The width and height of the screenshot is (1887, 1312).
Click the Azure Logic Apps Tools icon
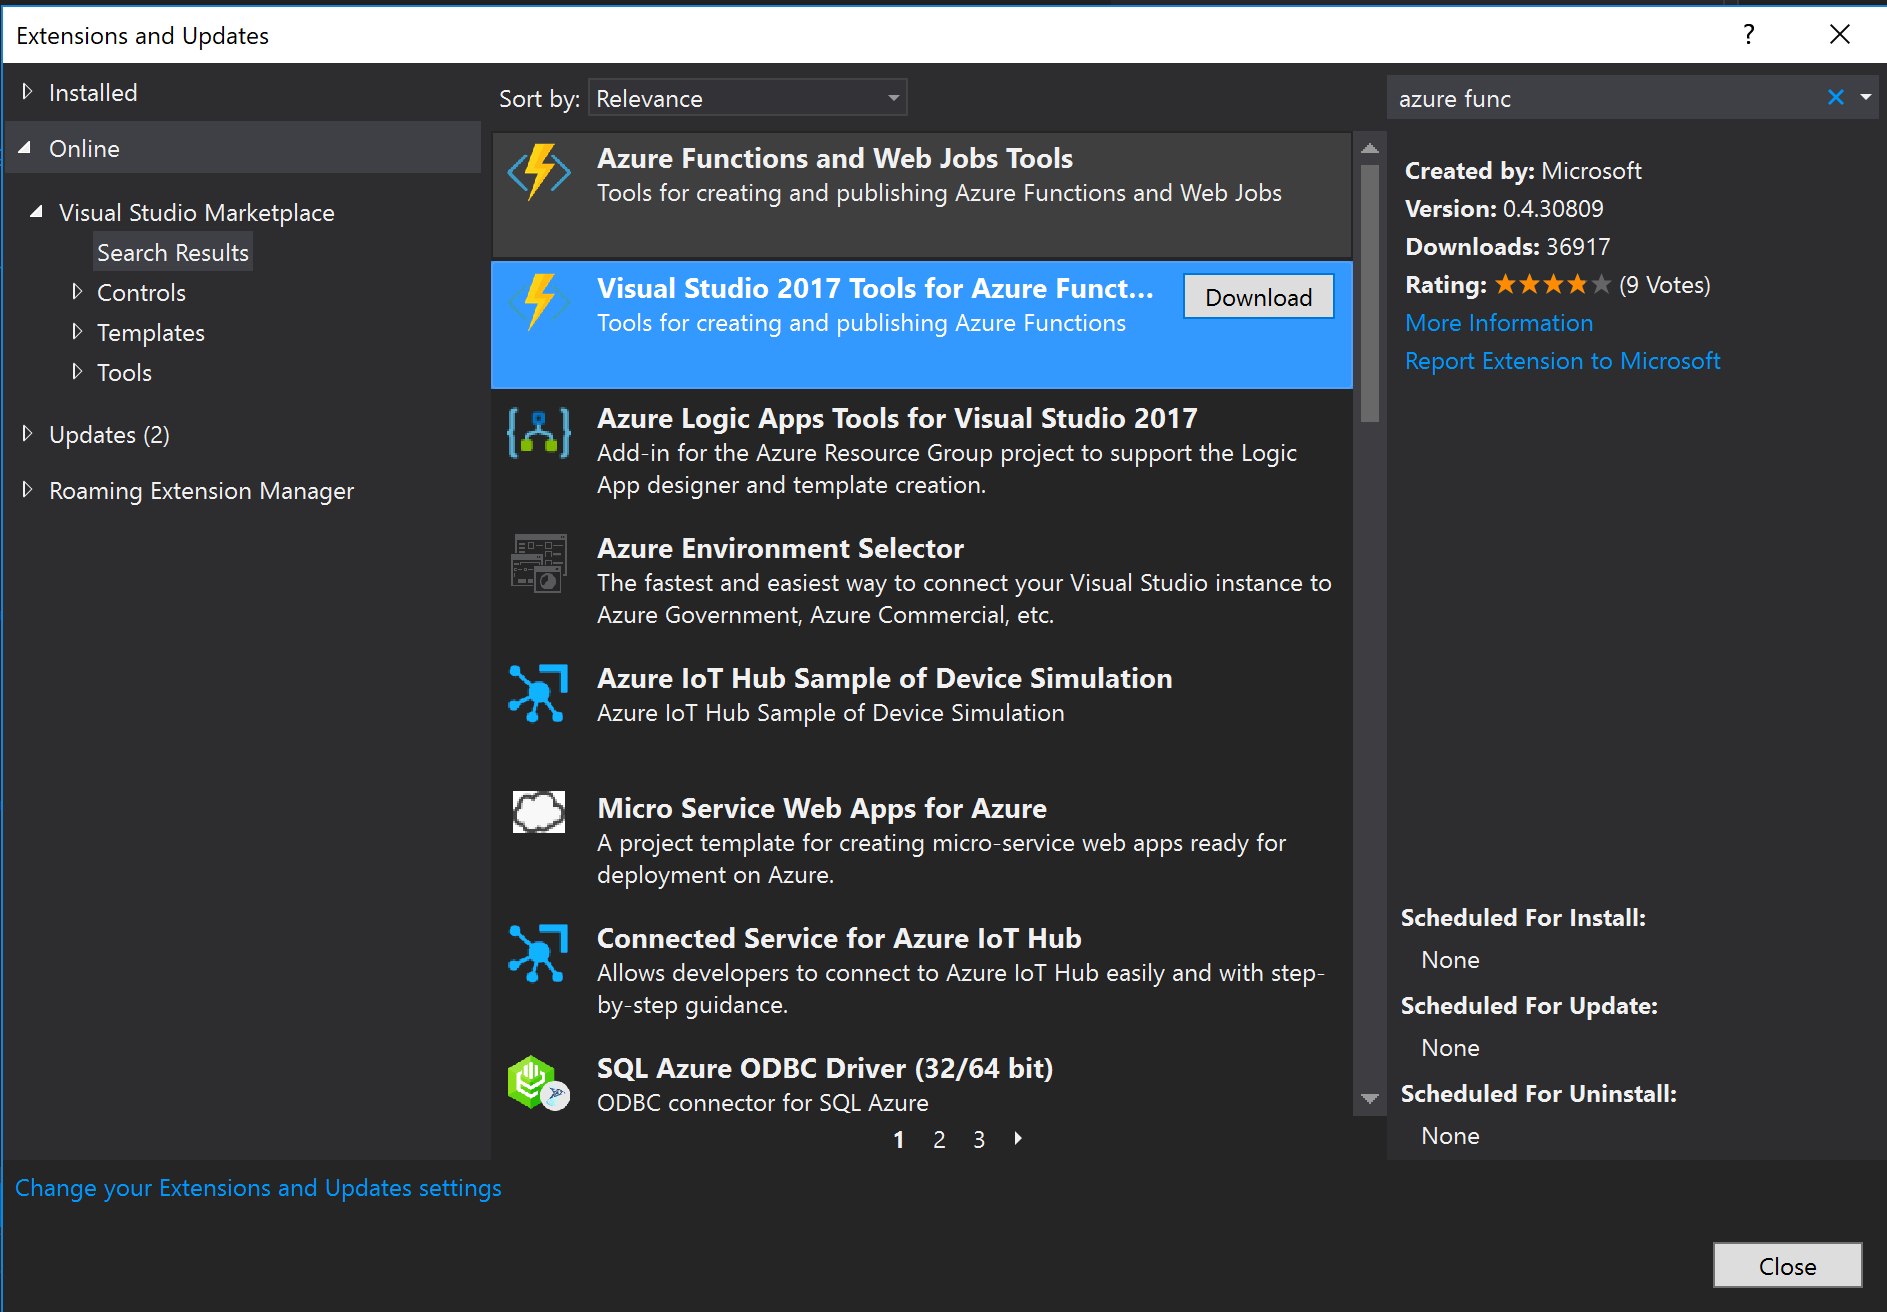[x=539, y=432]
